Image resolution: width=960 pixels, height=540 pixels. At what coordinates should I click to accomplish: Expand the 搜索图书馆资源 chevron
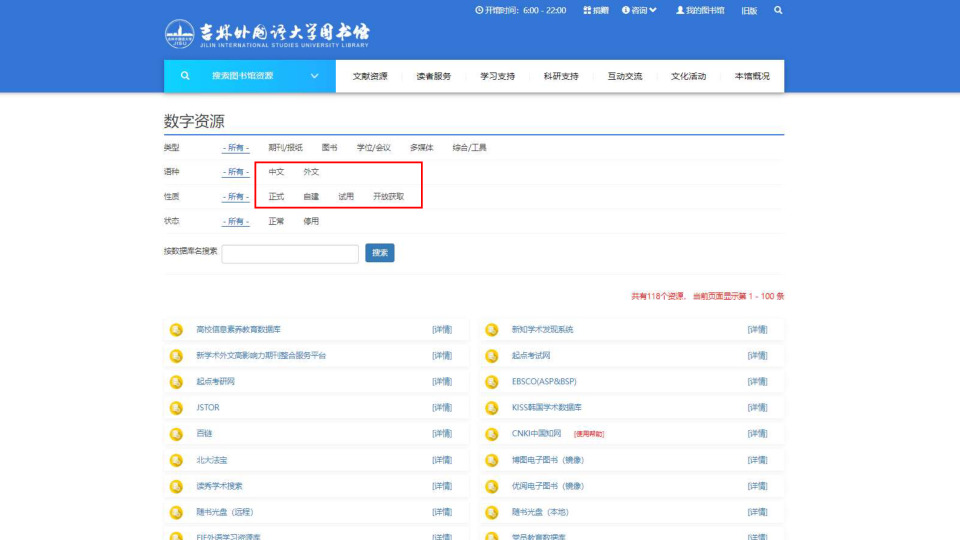click(x=314, y=76)
